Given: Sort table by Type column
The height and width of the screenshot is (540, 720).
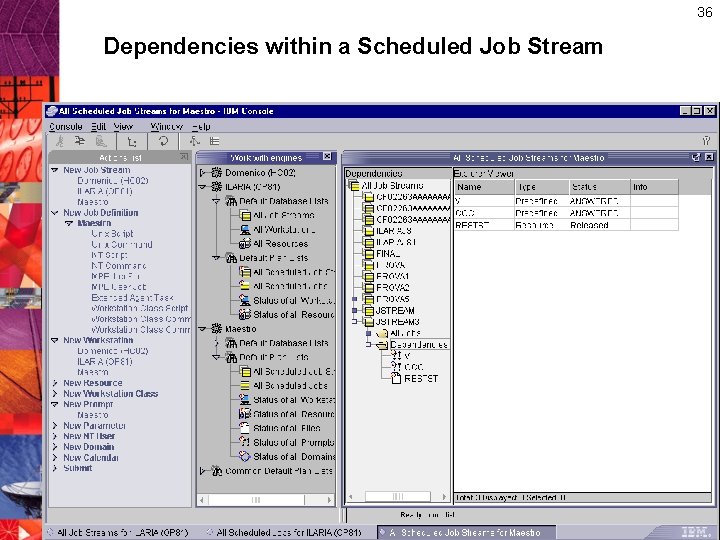Looking at the screenshot, I should [x=541, y=187].
